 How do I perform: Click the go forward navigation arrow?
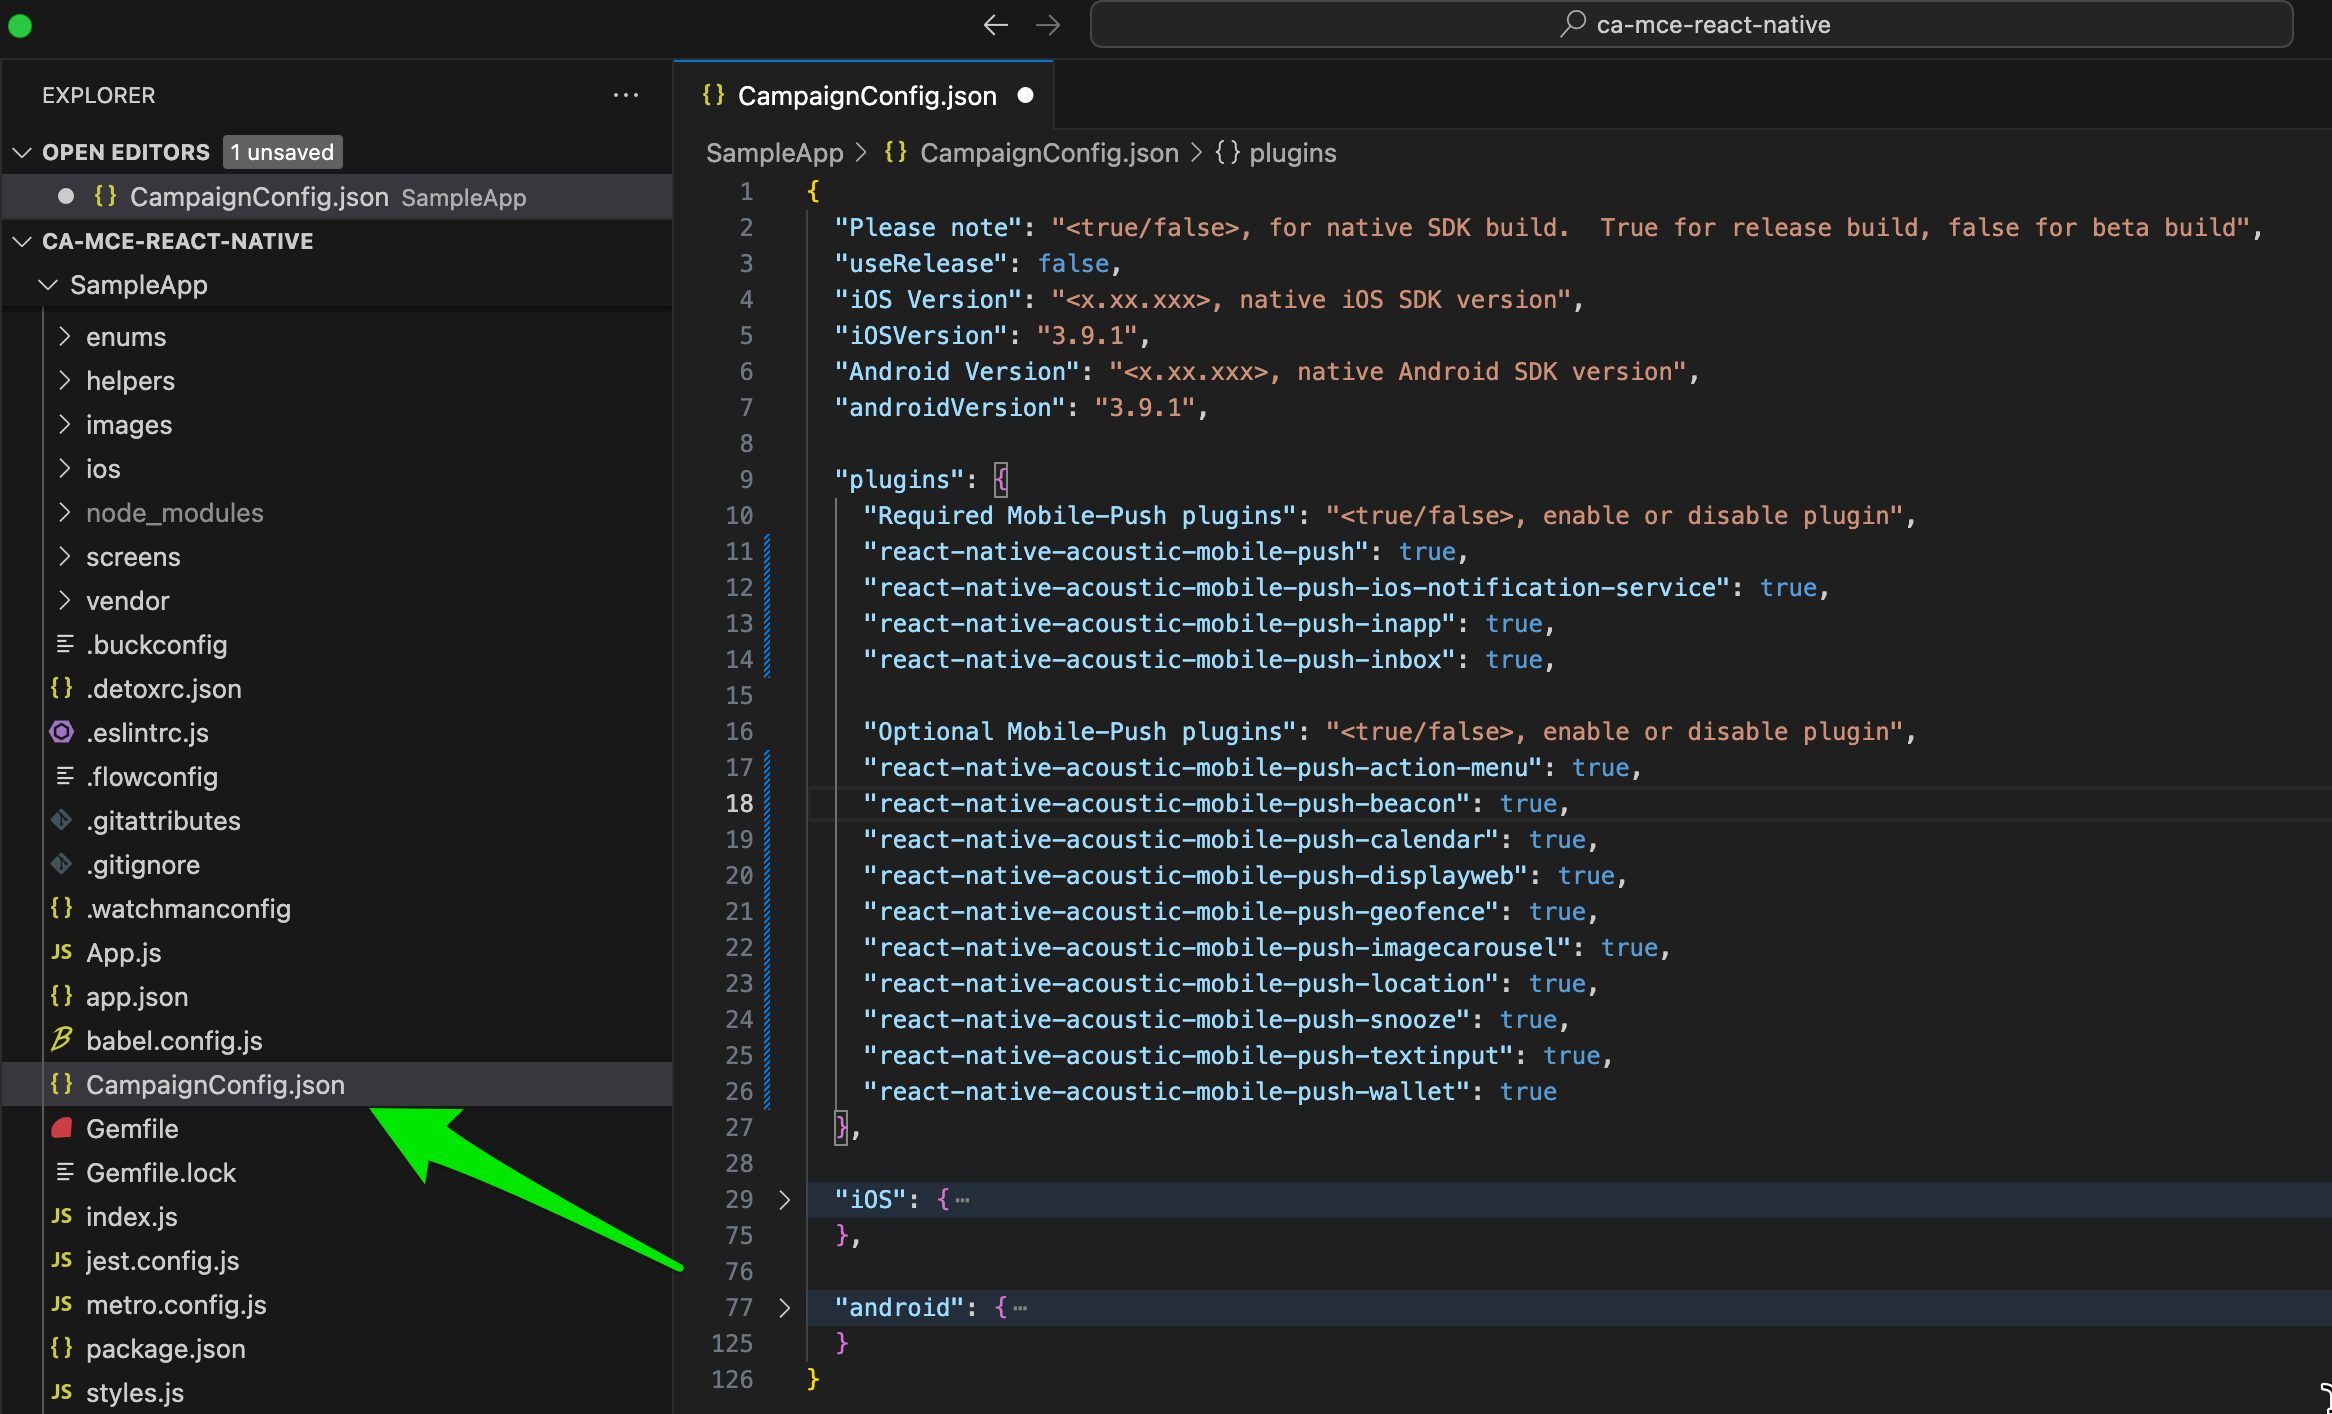pos(1047,25)
